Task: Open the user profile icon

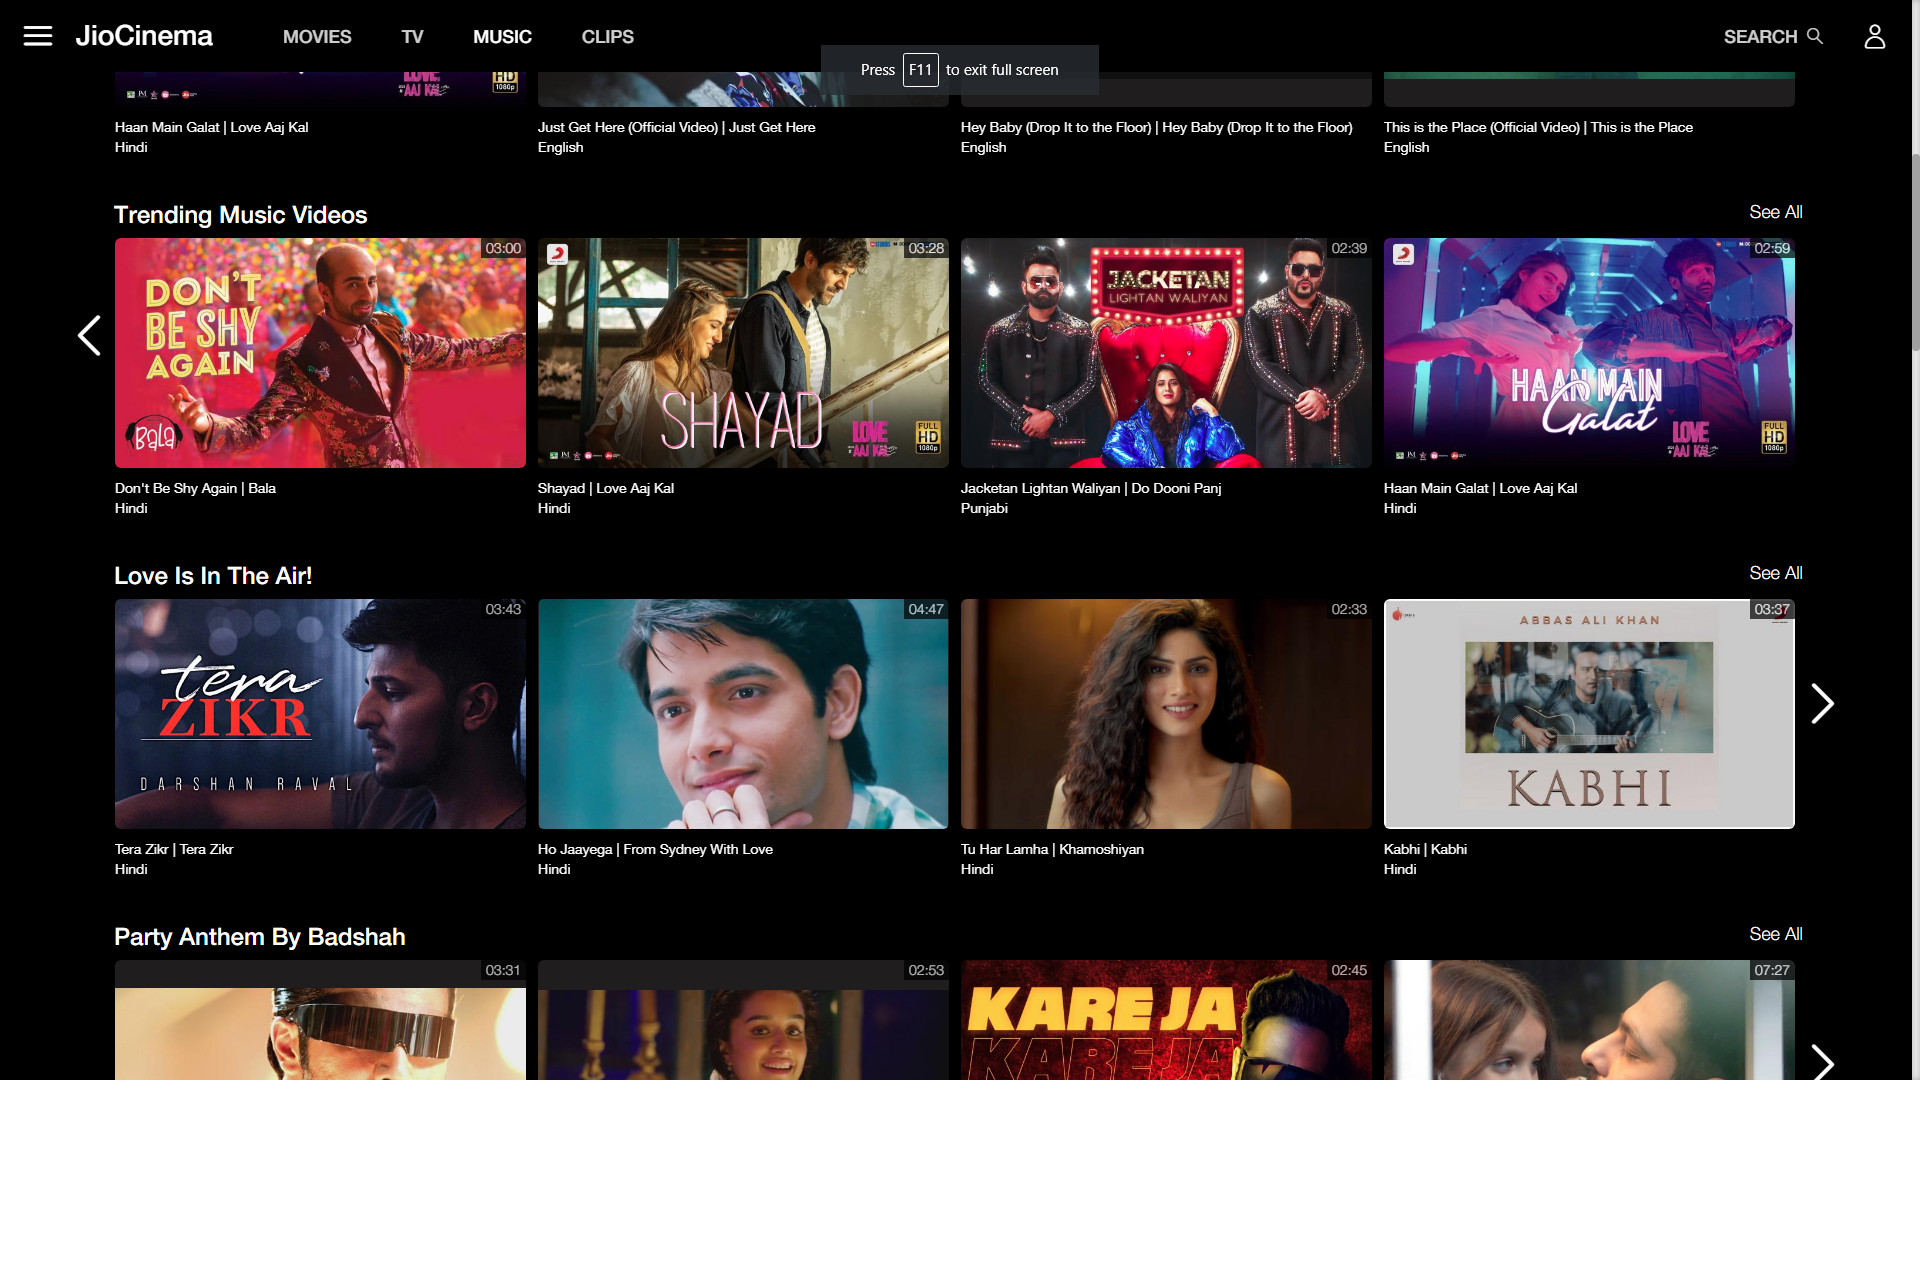Action: click(x=1875, y=36)
